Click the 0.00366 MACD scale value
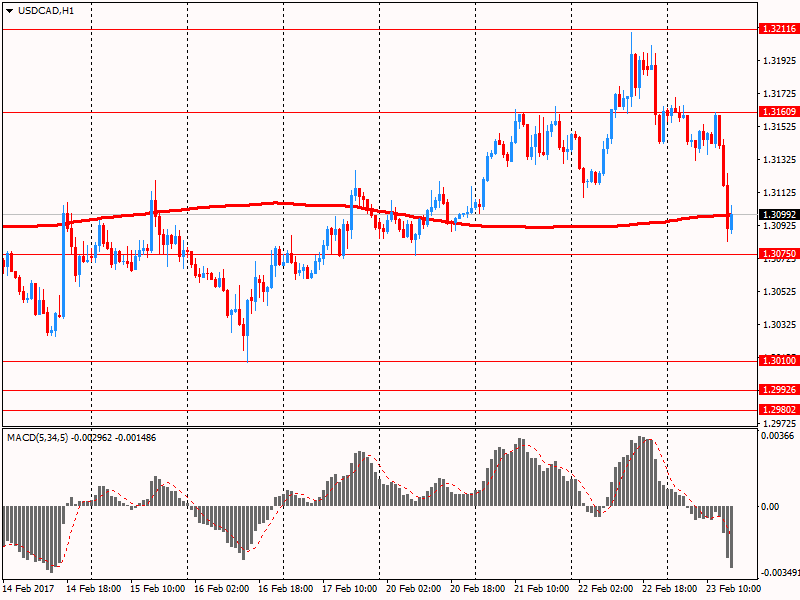Viewport: 800px width, 600px height. tap(778, 436)
